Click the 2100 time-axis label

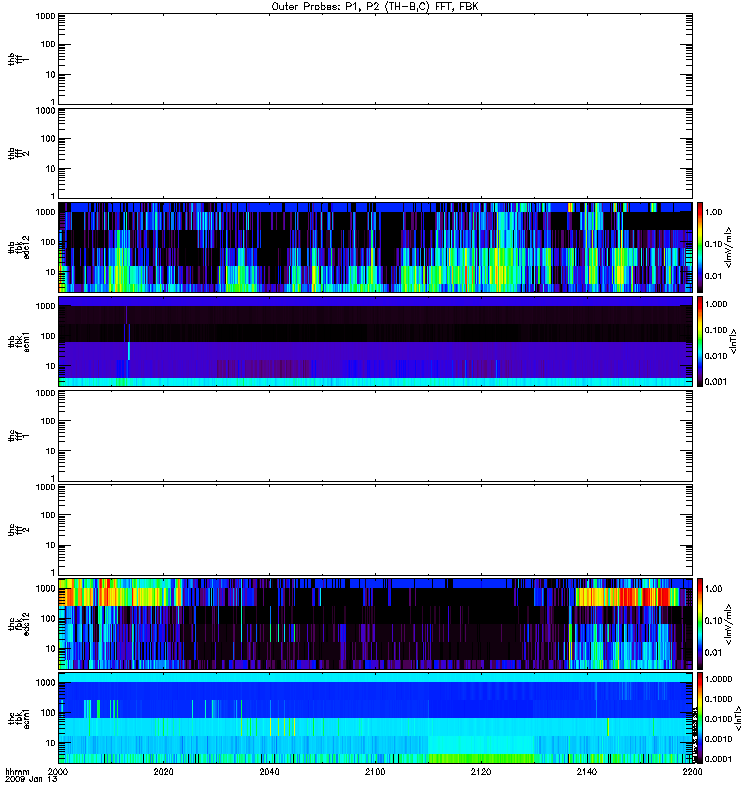coord(375,771)
